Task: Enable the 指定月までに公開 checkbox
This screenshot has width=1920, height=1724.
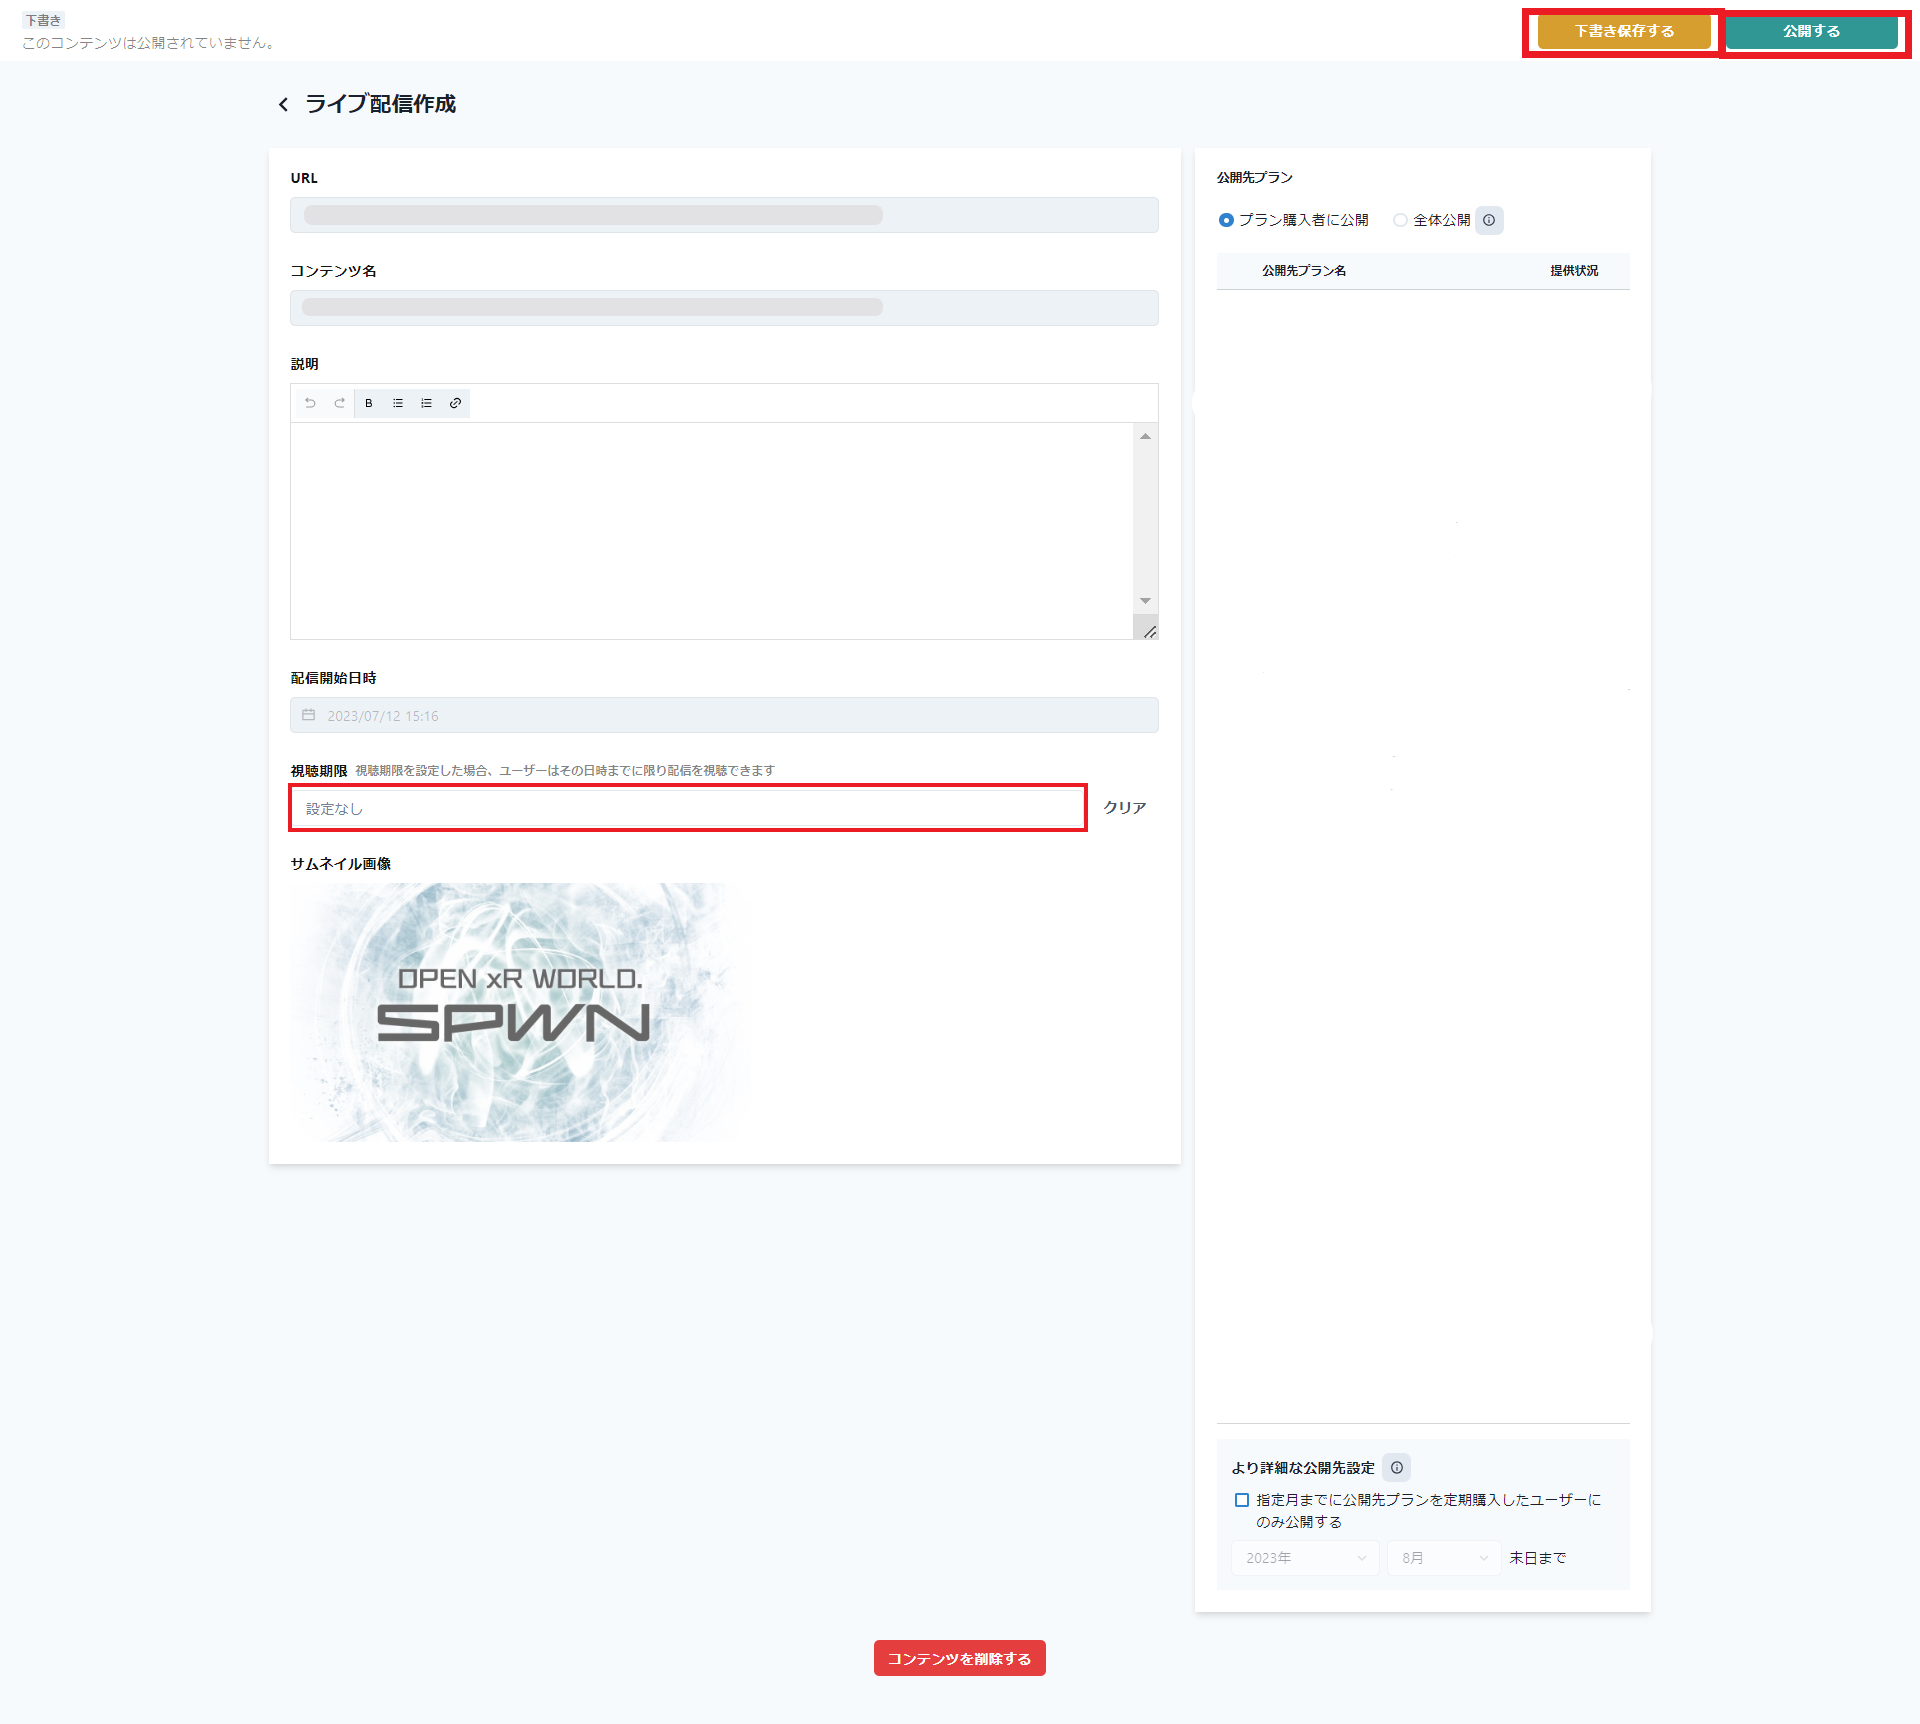Action: [x=1241, y=1500]
